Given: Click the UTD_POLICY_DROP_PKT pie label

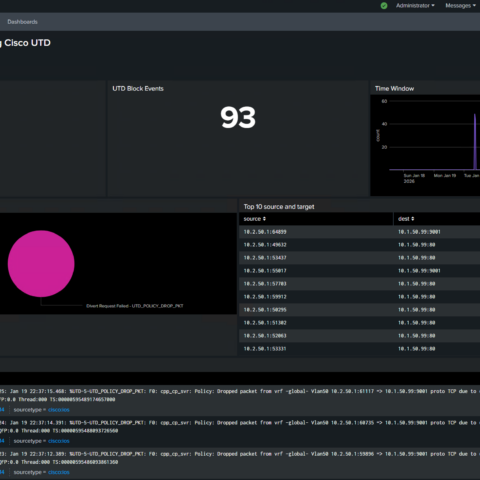Looking at the screenshot, I should pos(135,306).
